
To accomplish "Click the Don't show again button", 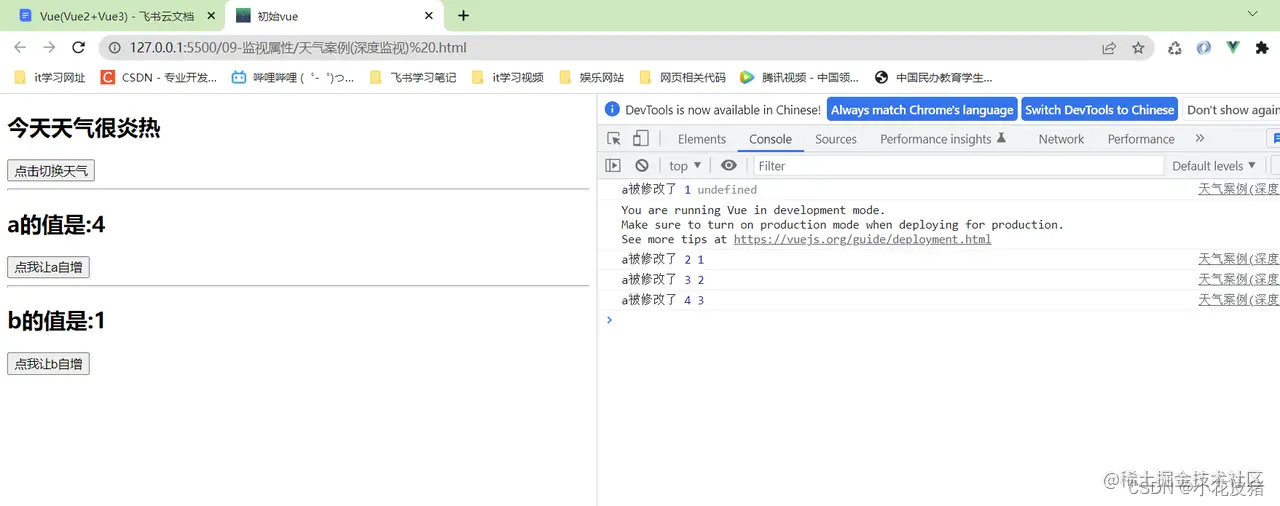I will pos(1232,110).
